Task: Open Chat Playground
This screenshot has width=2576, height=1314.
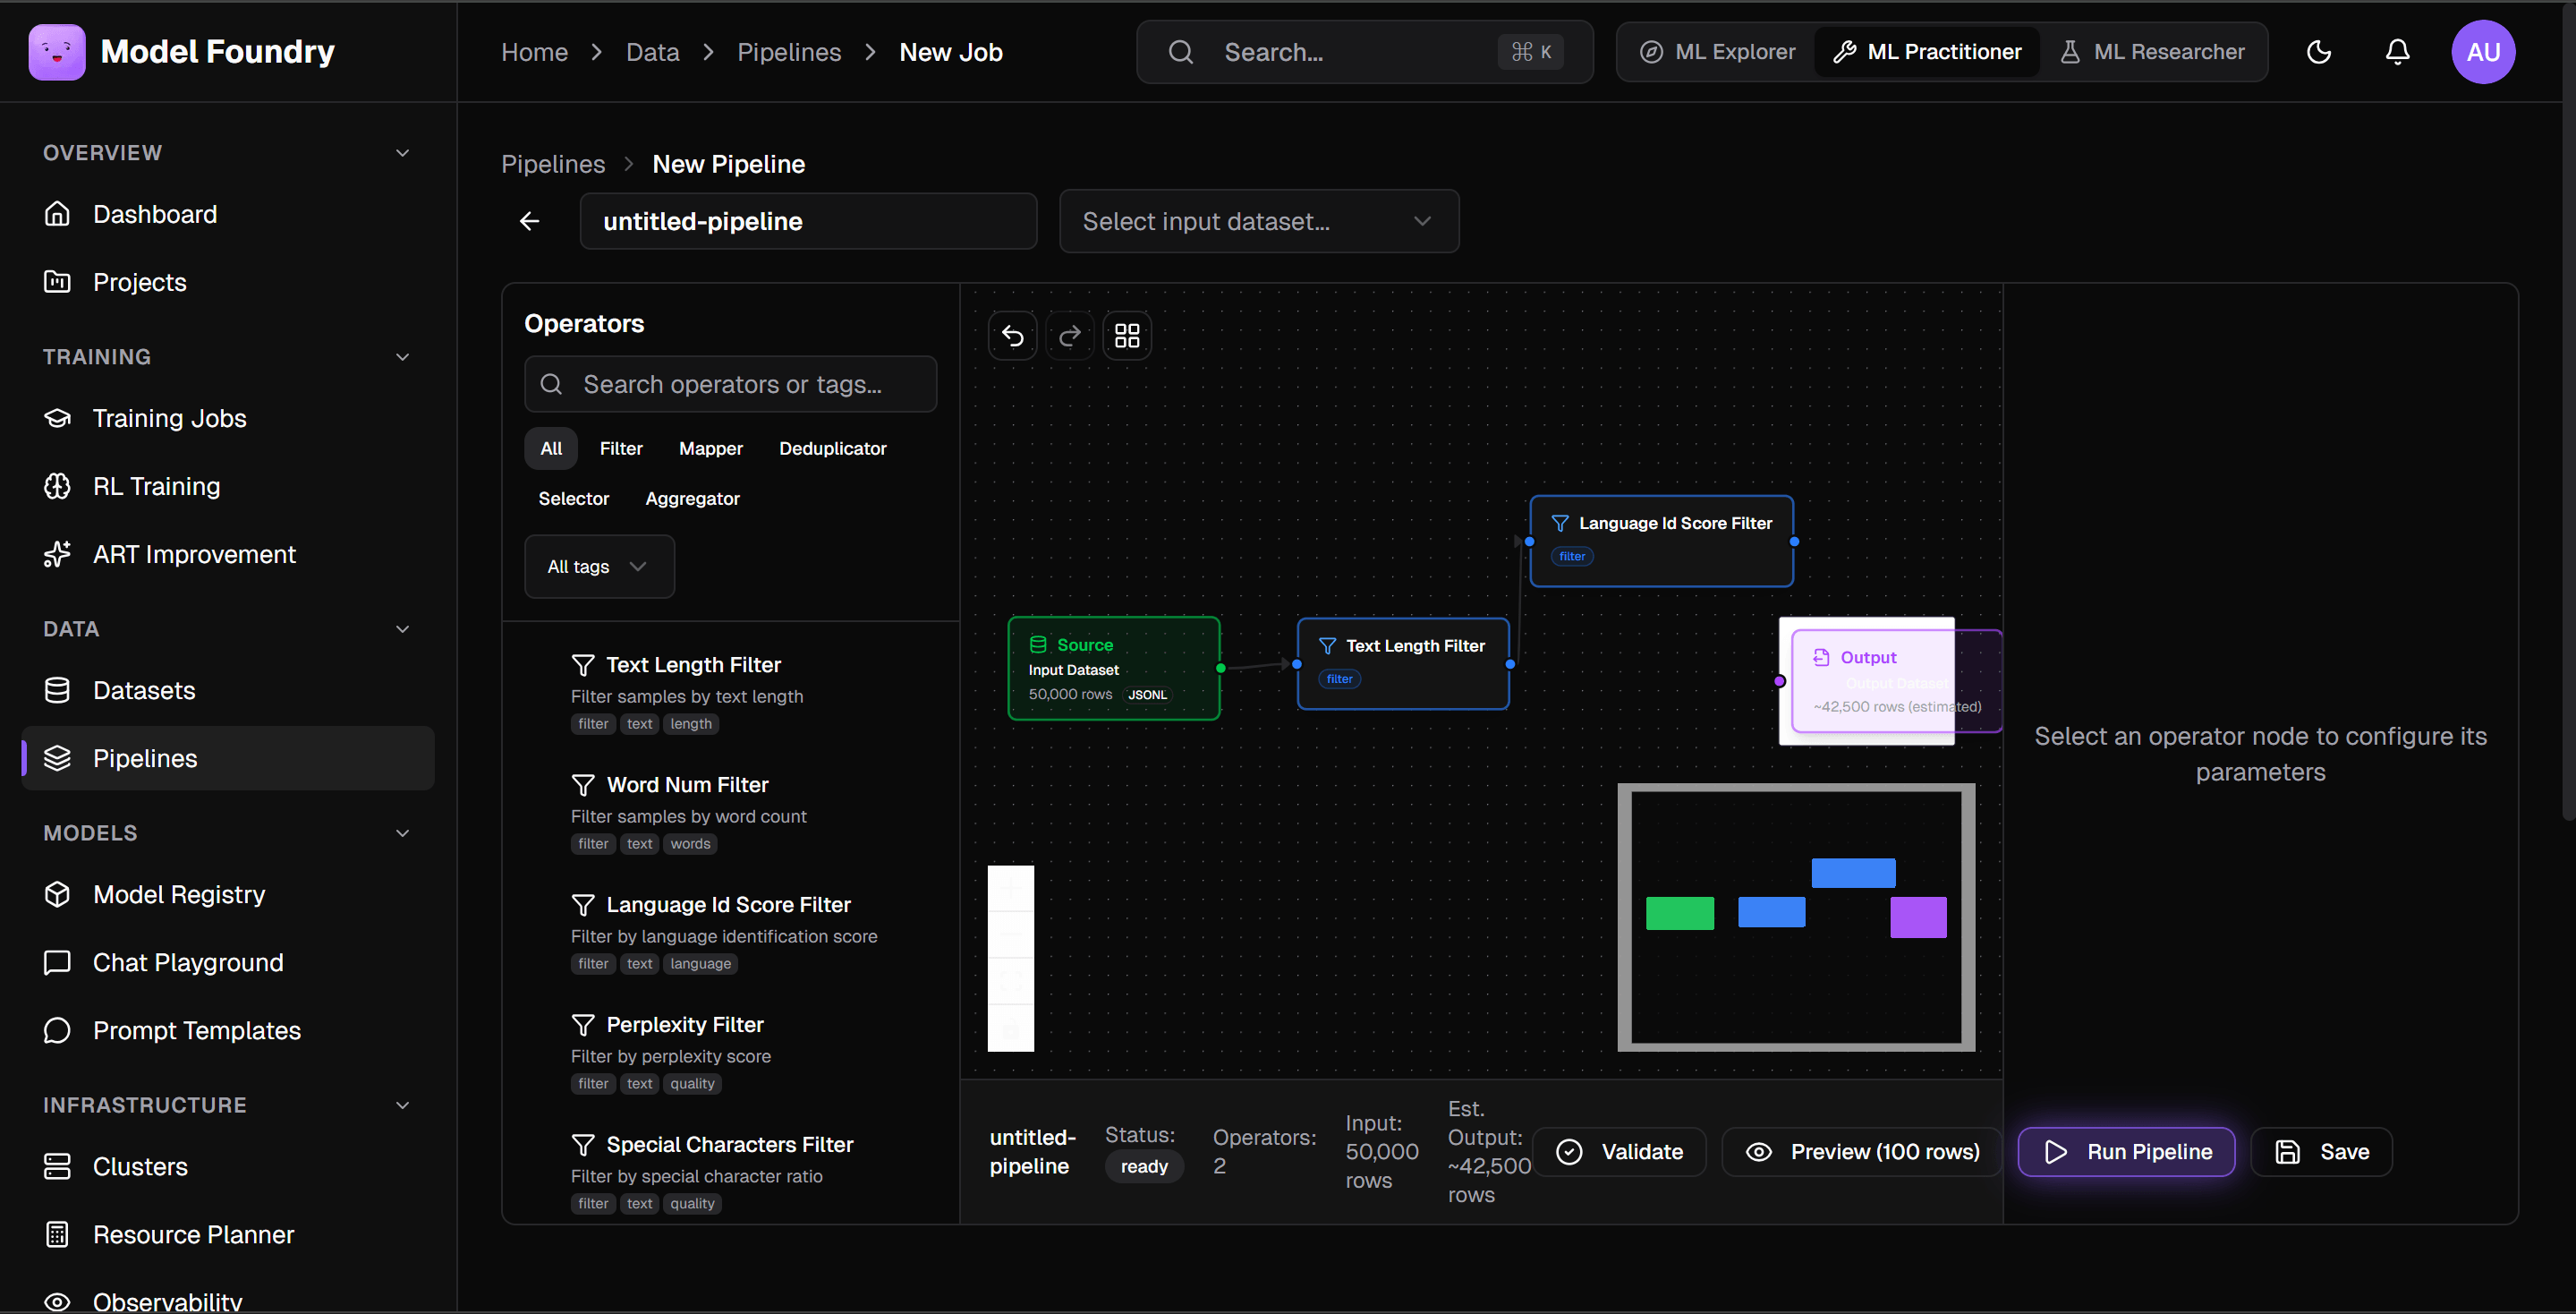Action: pos(228,962)
